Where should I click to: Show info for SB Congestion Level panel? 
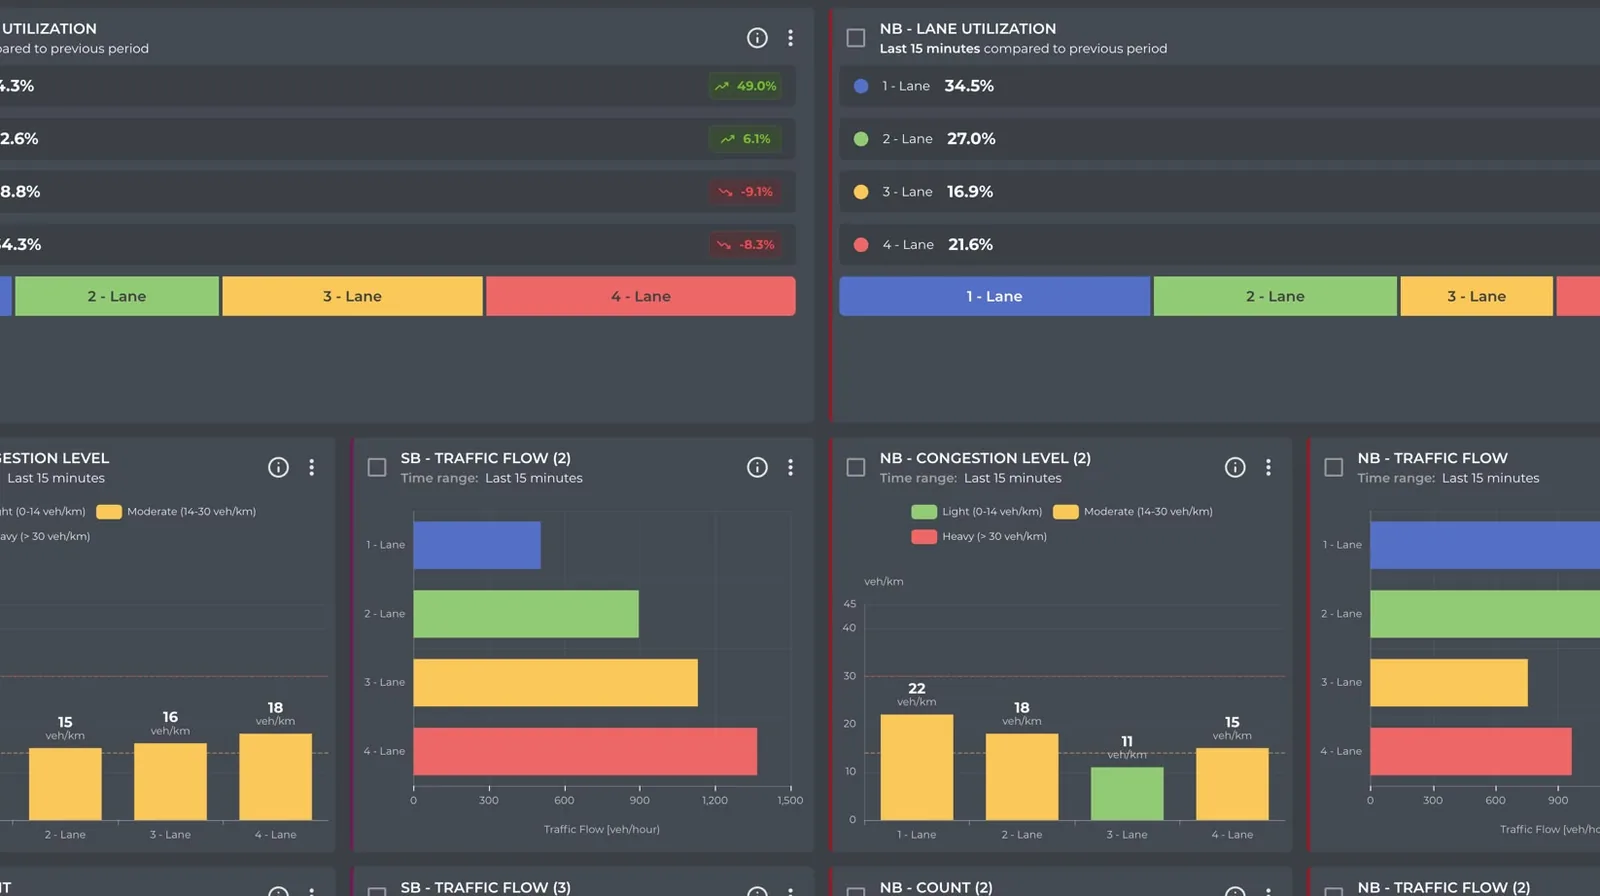[278, 467]
